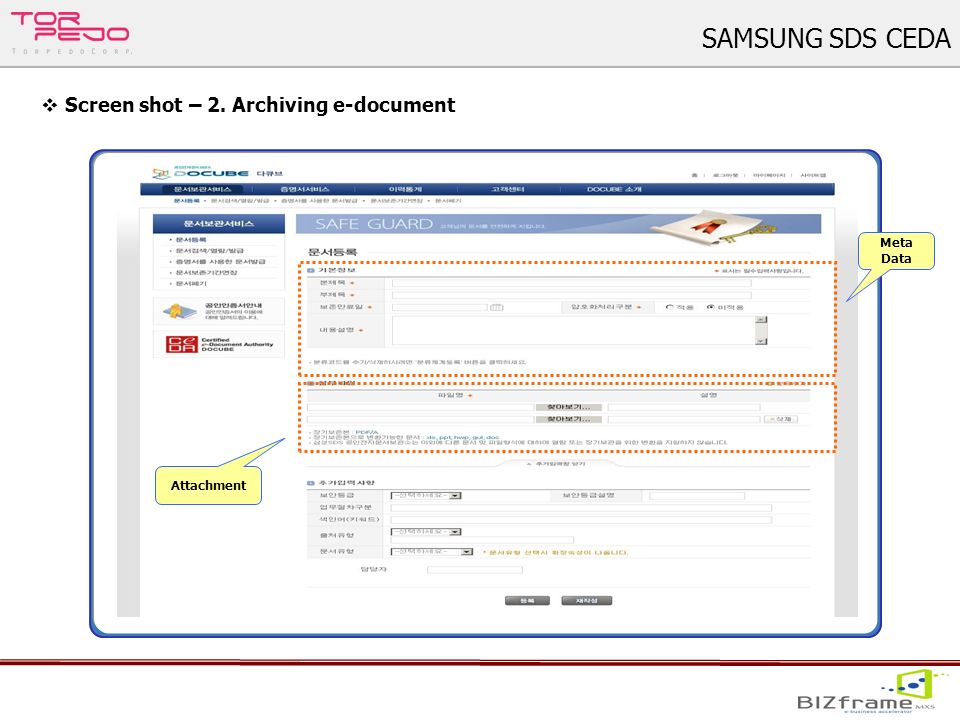The height and width of the screenshot is (720, 960).
Task: Click the 사이트맵 link at the top right
Action: pyautogui.click(x=813, y=176)
